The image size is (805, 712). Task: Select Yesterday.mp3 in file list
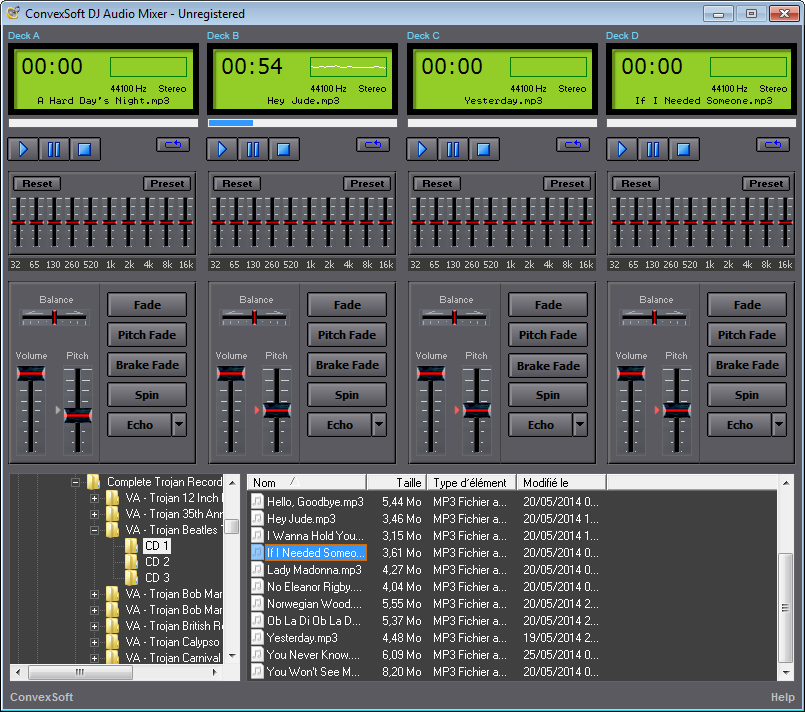tap(302, 638)
